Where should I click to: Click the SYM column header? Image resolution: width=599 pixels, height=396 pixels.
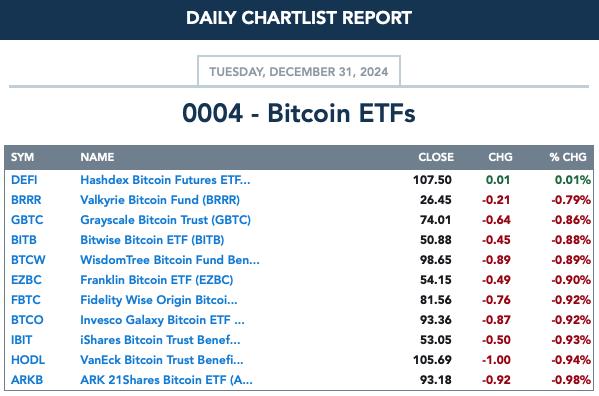(23, 157)
